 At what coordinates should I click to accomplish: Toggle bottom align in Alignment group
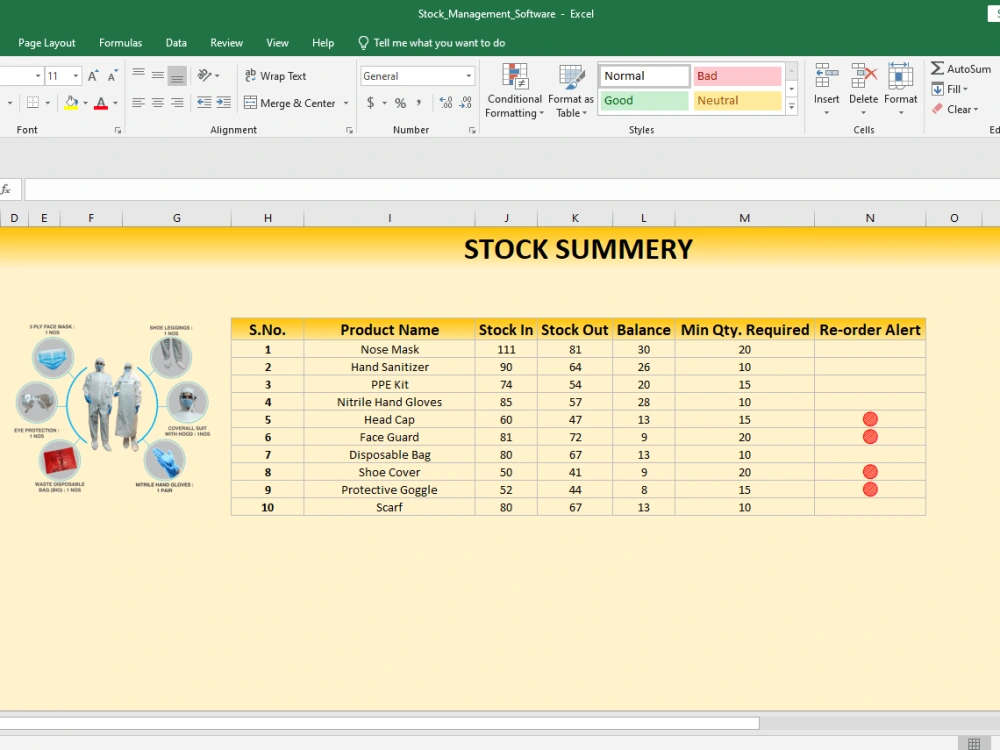pyautogui.click(x=177, y=75)
